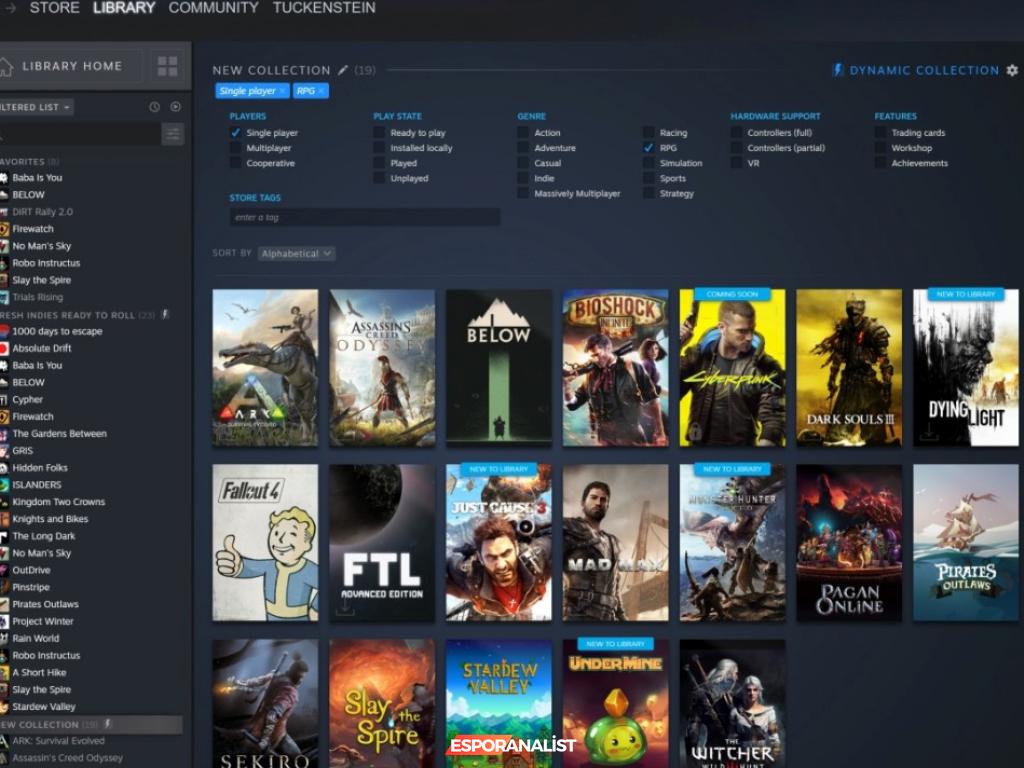Select GRIS in the sidebar

pos(22,451)
